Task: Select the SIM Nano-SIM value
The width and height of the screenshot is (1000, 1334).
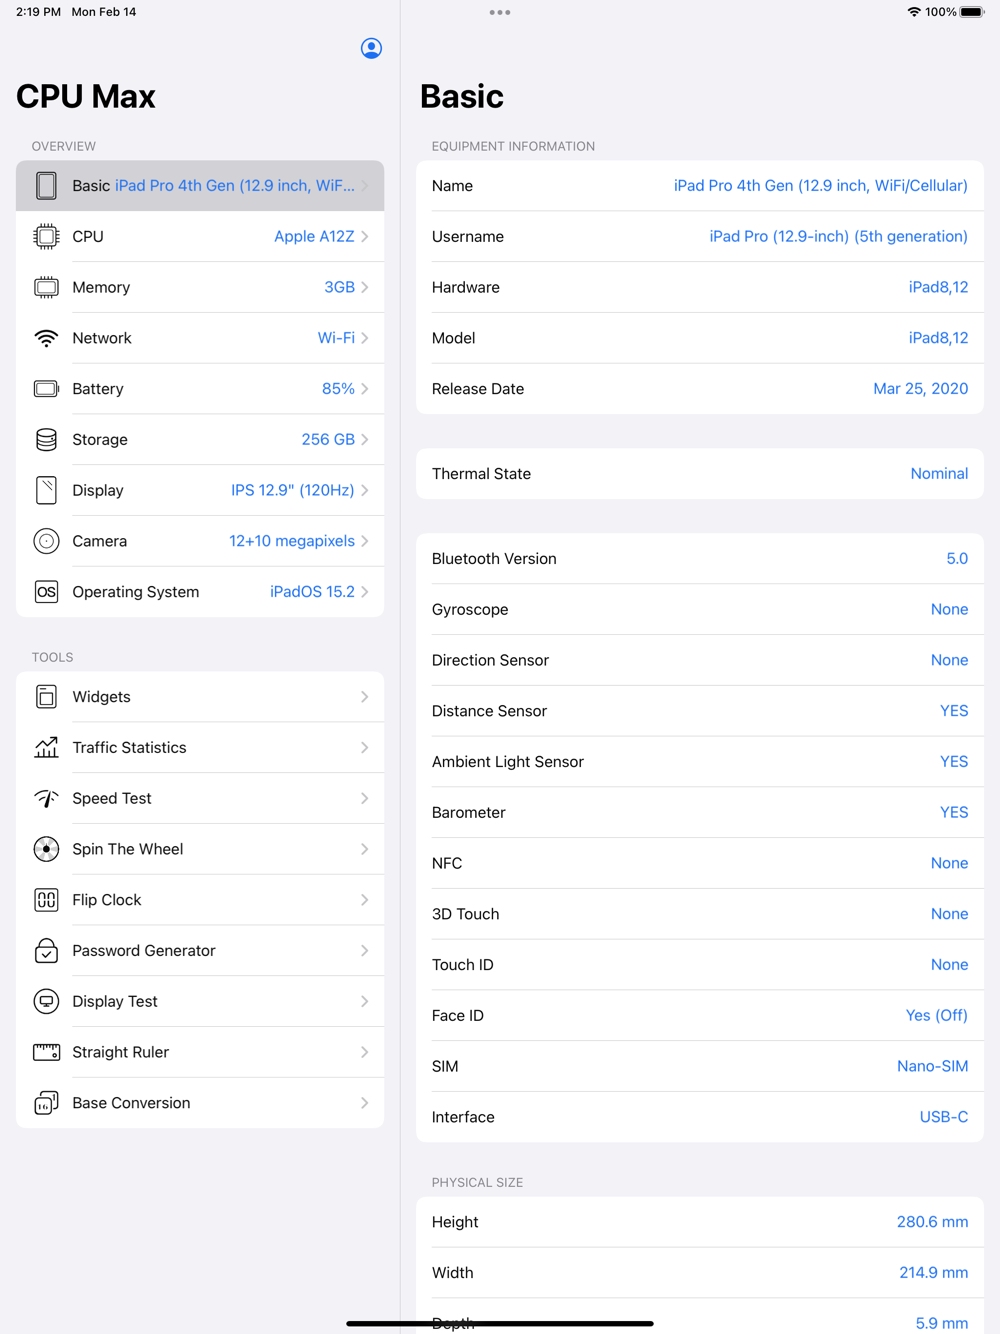Action: click(932, 1067)
